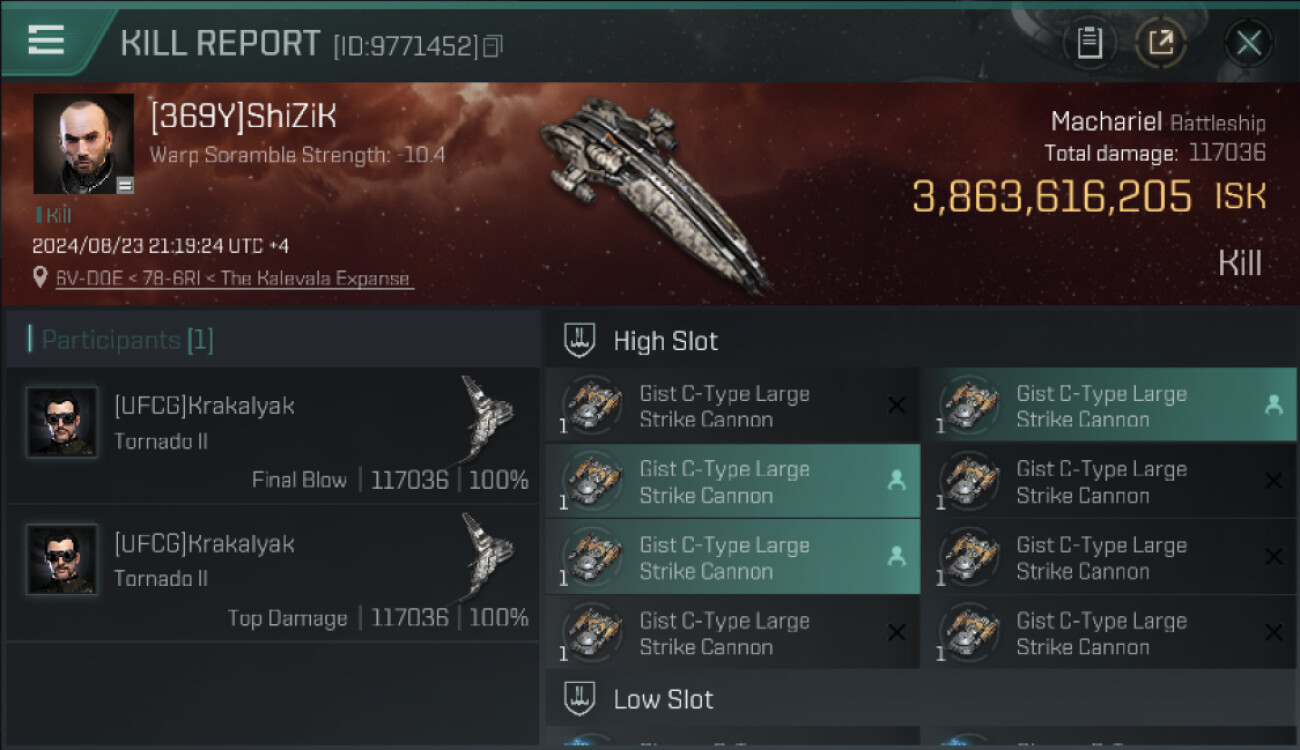Open the hamburger menu
Image resolution: width=1300 pixels, height=750 pixels.
[x=46, y=40]
